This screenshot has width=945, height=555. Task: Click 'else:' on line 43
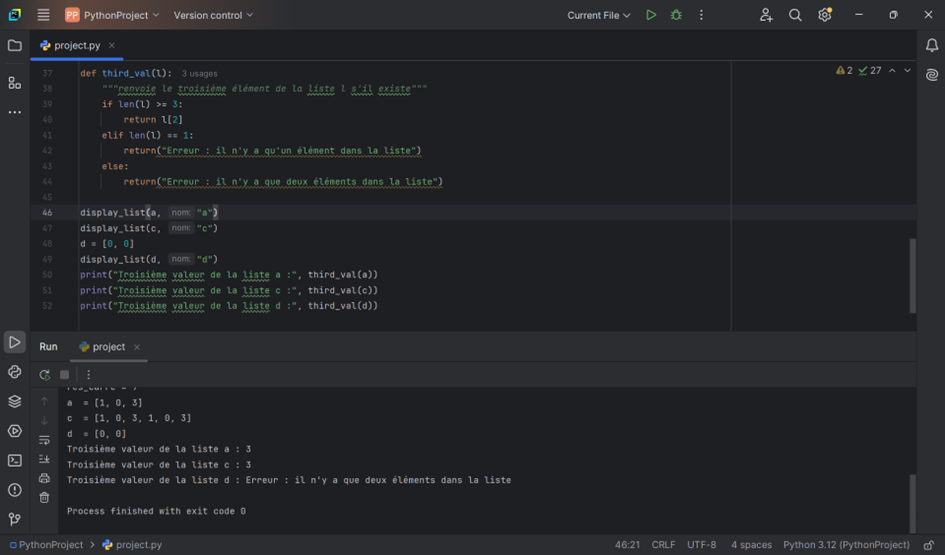(115, 166)
